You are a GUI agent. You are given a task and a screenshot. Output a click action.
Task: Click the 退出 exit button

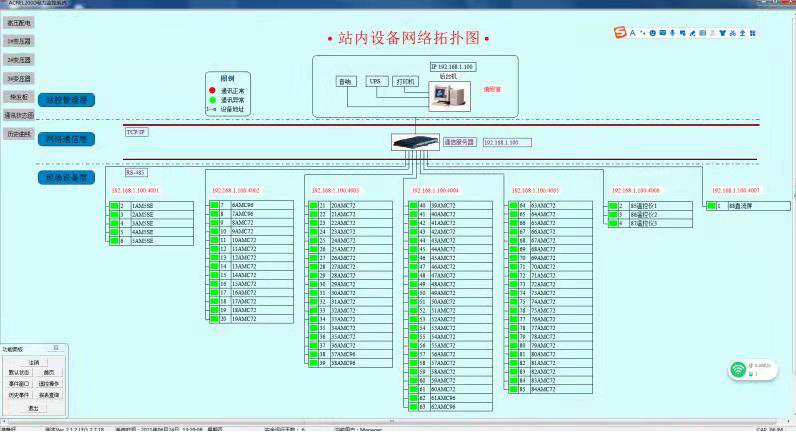[x=34, y=408]
